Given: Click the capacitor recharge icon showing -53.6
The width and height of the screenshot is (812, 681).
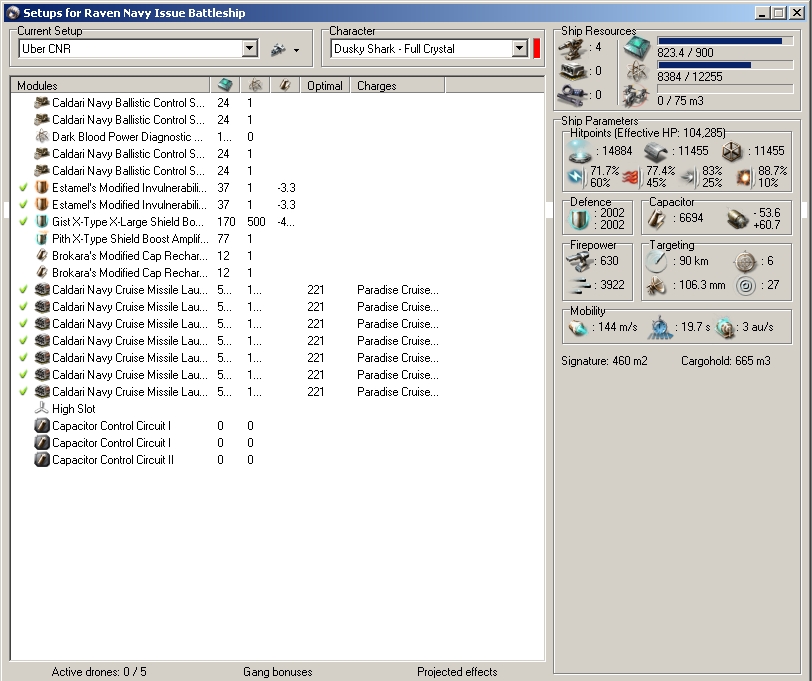Looking at the screenshot, I should (x=737, y=219).
